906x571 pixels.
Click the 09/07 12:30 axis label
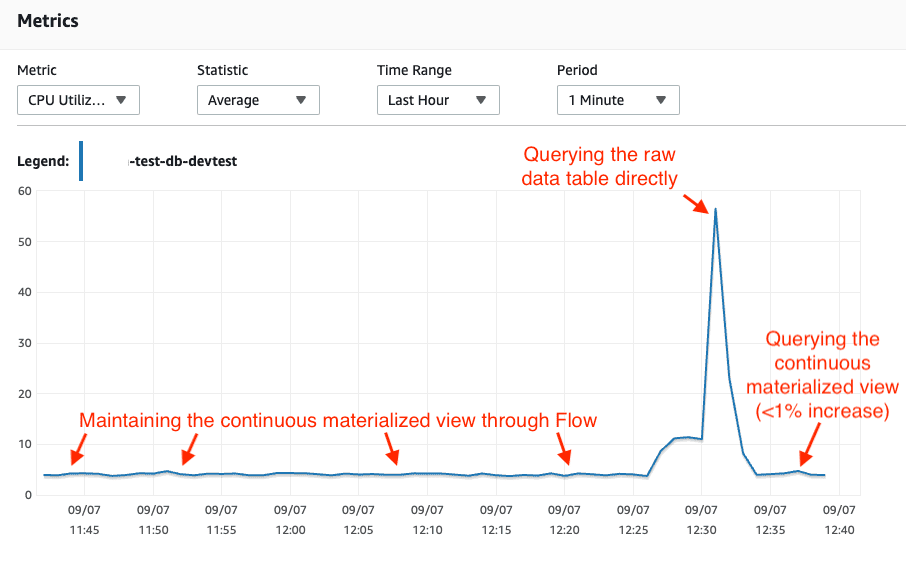[701, 520]
